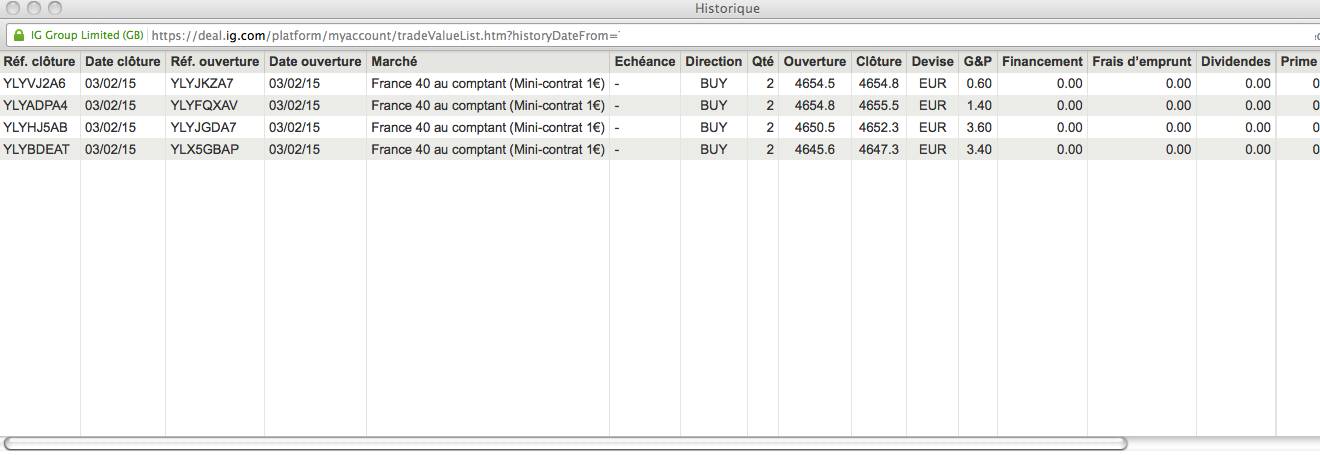Click the G&P value 3.60 cell
Image resolution: width=1320 pixels, height=455 pixels.
(979, 128)
